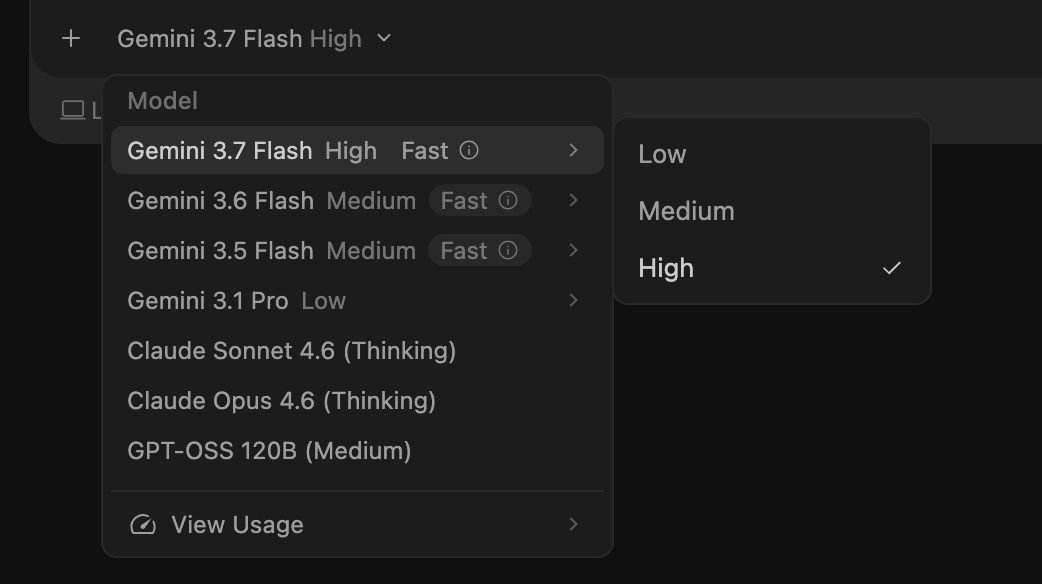Viewport: 1042px width, 584px height.
Task: Select Claude Sonnet 4.6 (Thinking) model
Action: click(358, 350)
